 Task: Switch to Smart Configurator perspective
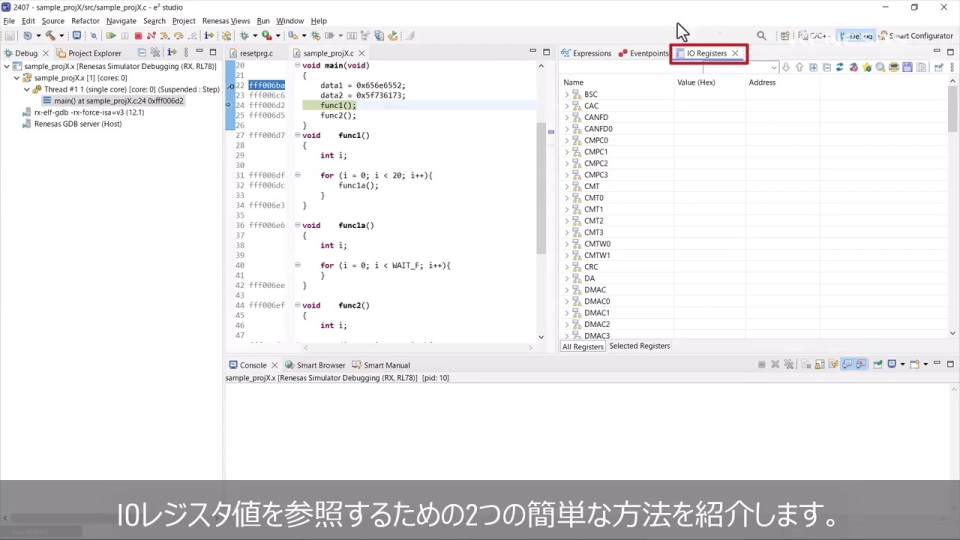coord(915,36)
